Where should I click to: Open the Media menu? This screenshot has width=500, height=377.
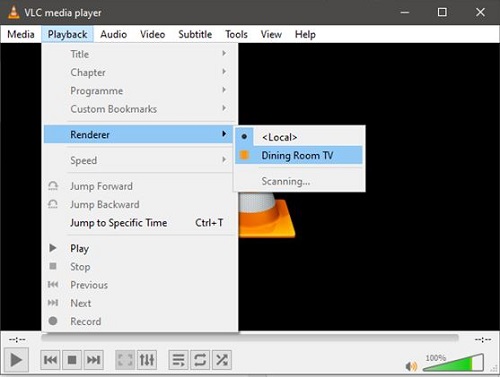21,34
